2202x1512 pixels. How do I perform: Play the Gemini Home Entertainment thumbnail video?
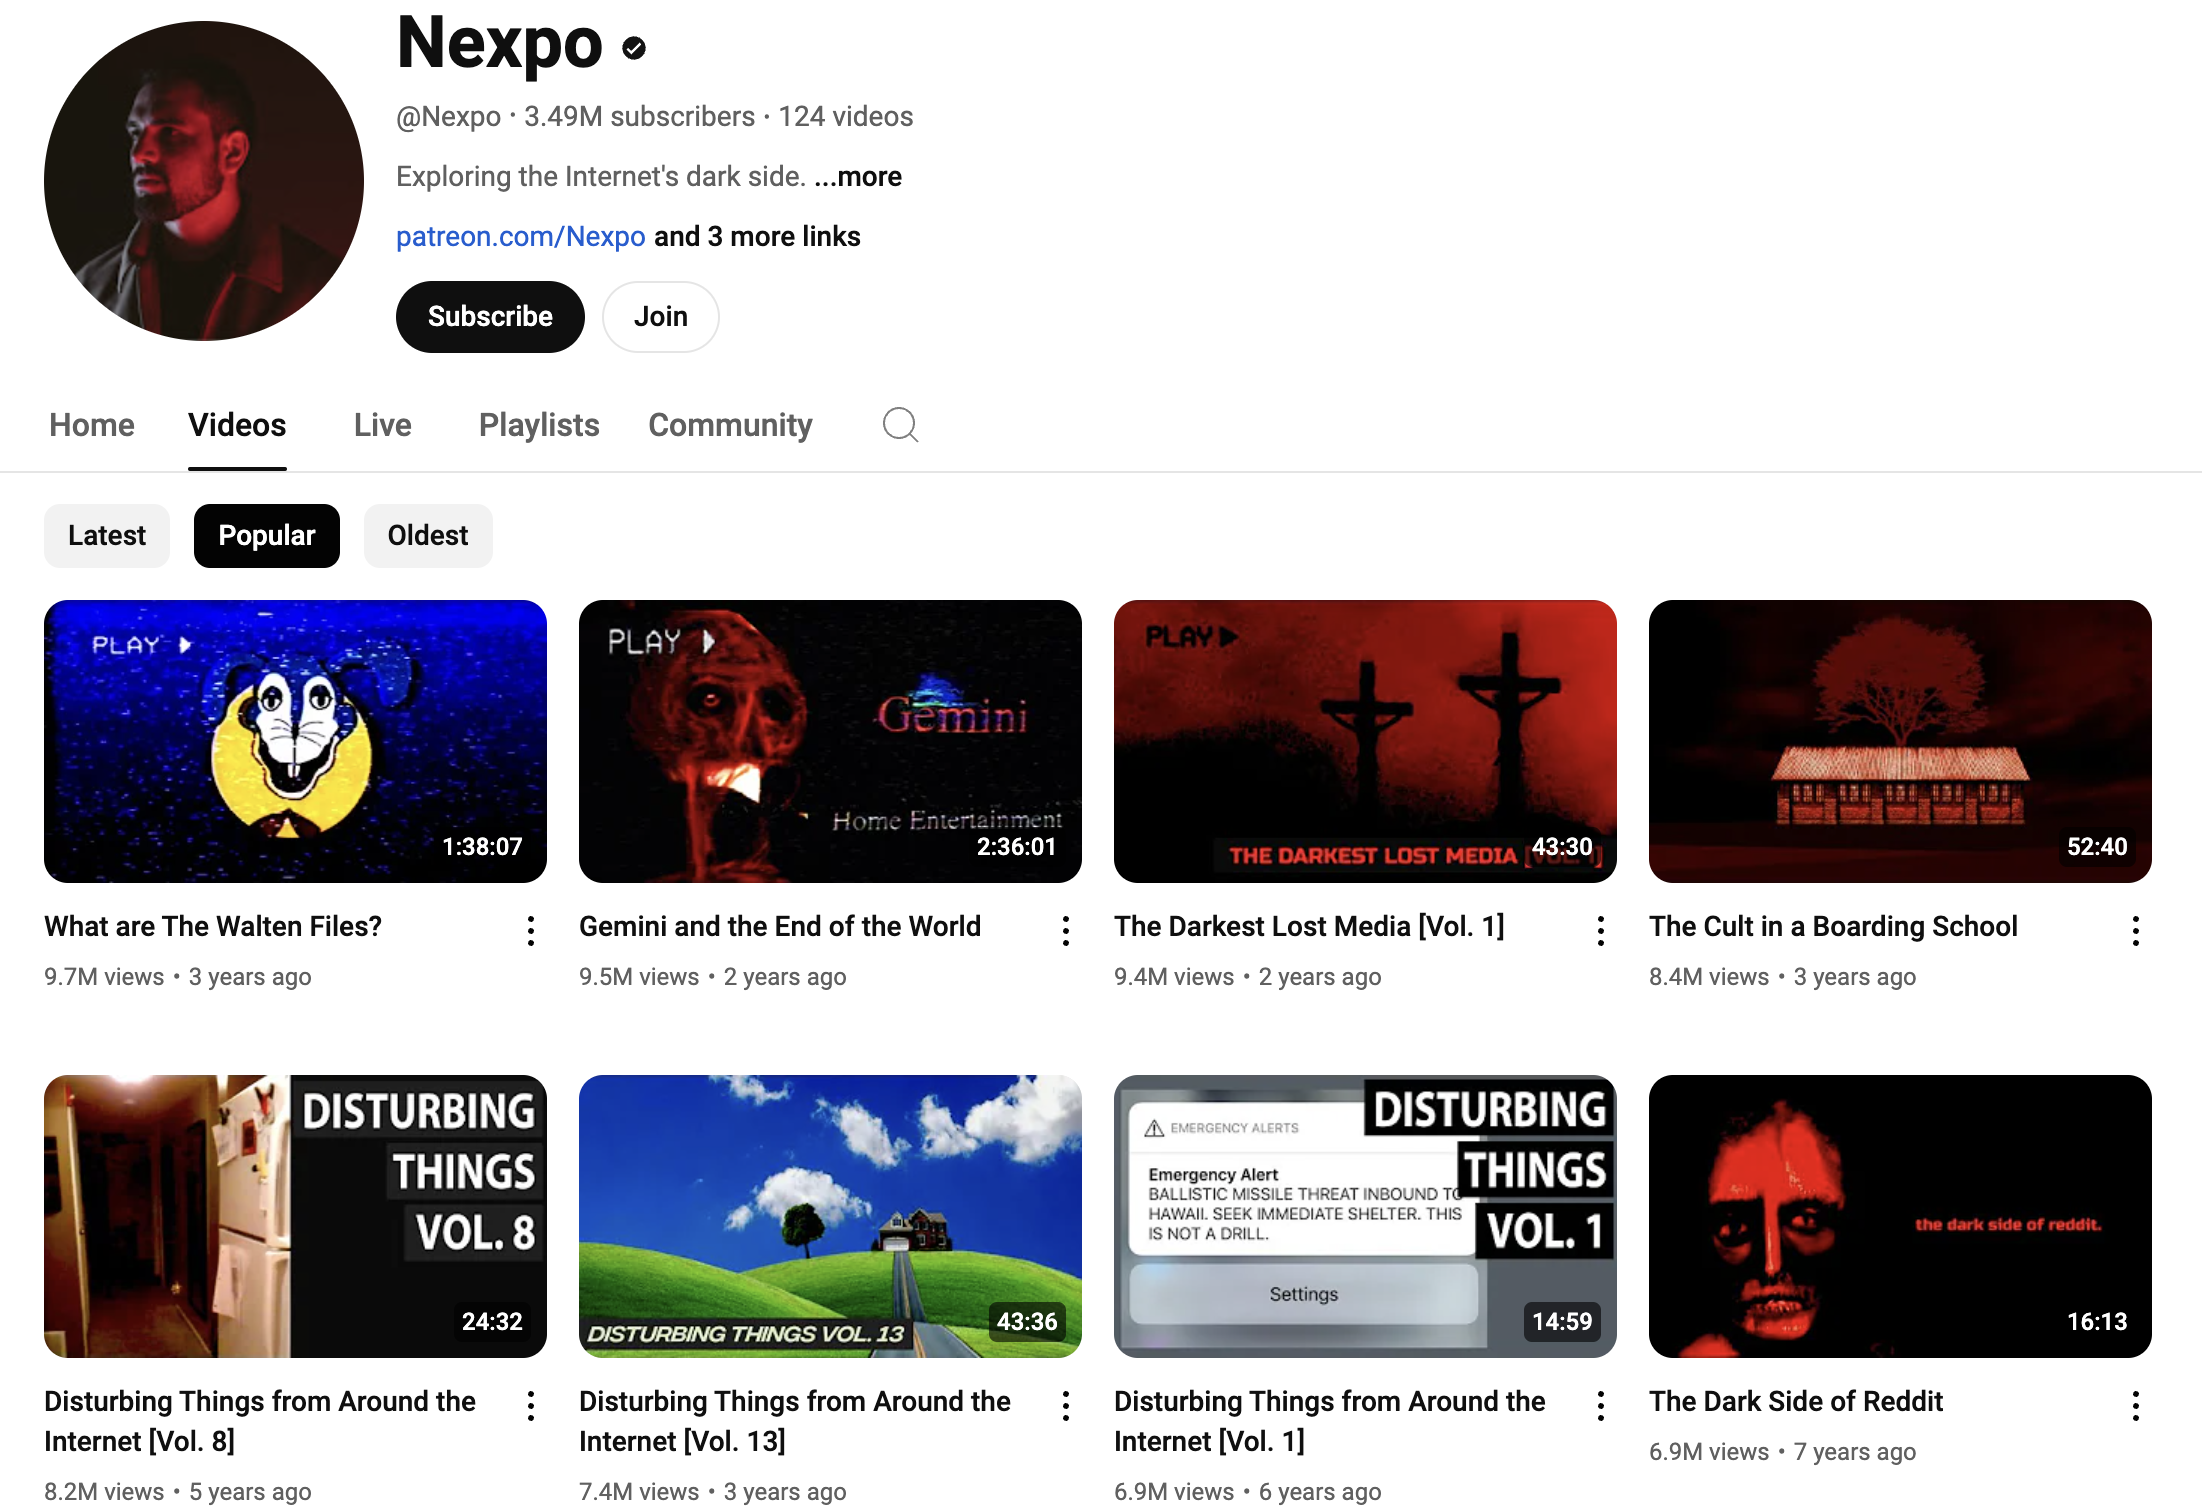[x=830, y=741]
